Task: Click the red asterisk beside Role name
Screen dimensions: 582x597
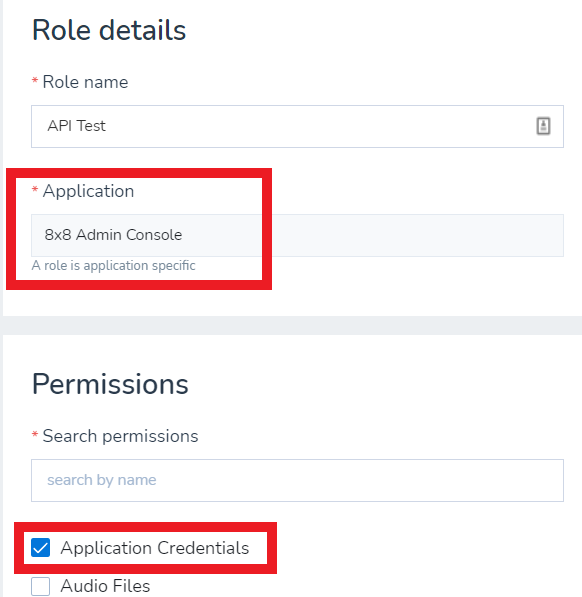Action: (x=35, y=80)
